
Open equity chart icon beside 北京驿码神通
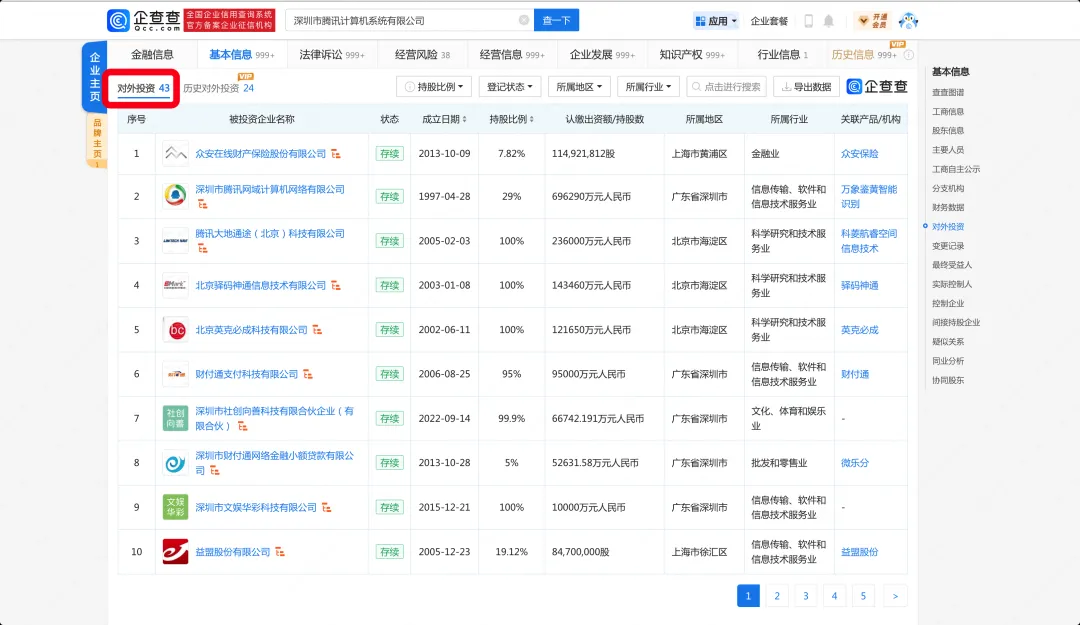point(335,285)
